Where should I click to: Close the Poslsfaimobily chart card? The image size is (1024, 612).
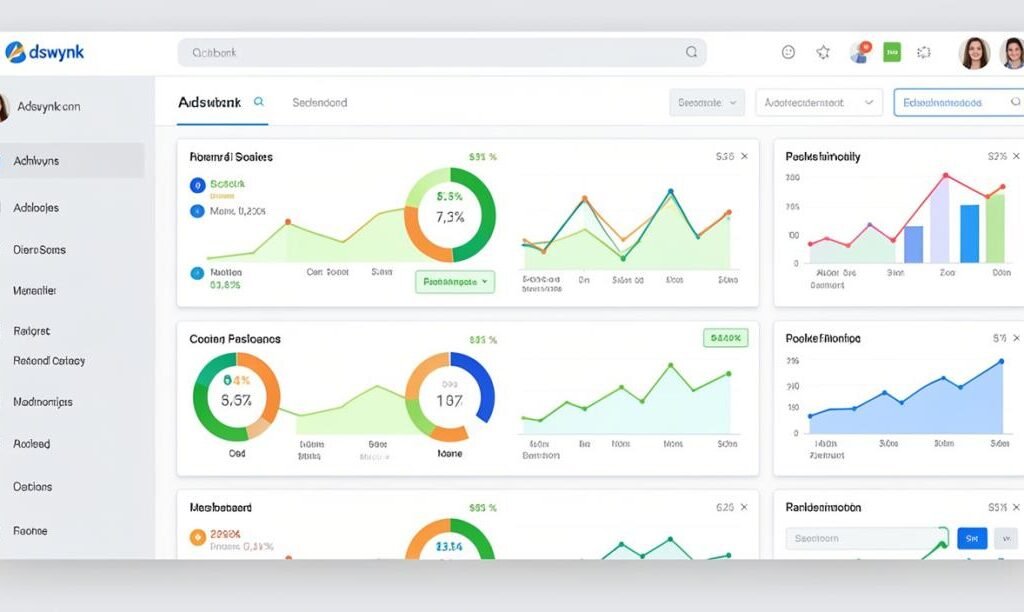pyautogui.click(x=1017, y=157)
